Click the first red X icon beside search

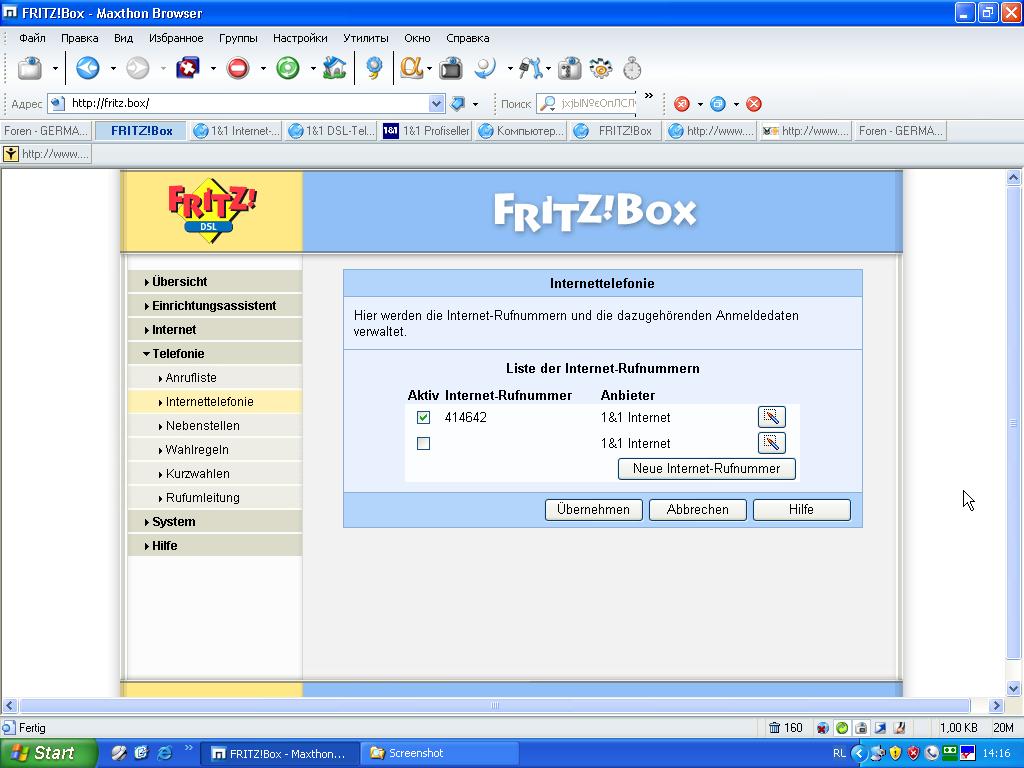pos(682,104)
